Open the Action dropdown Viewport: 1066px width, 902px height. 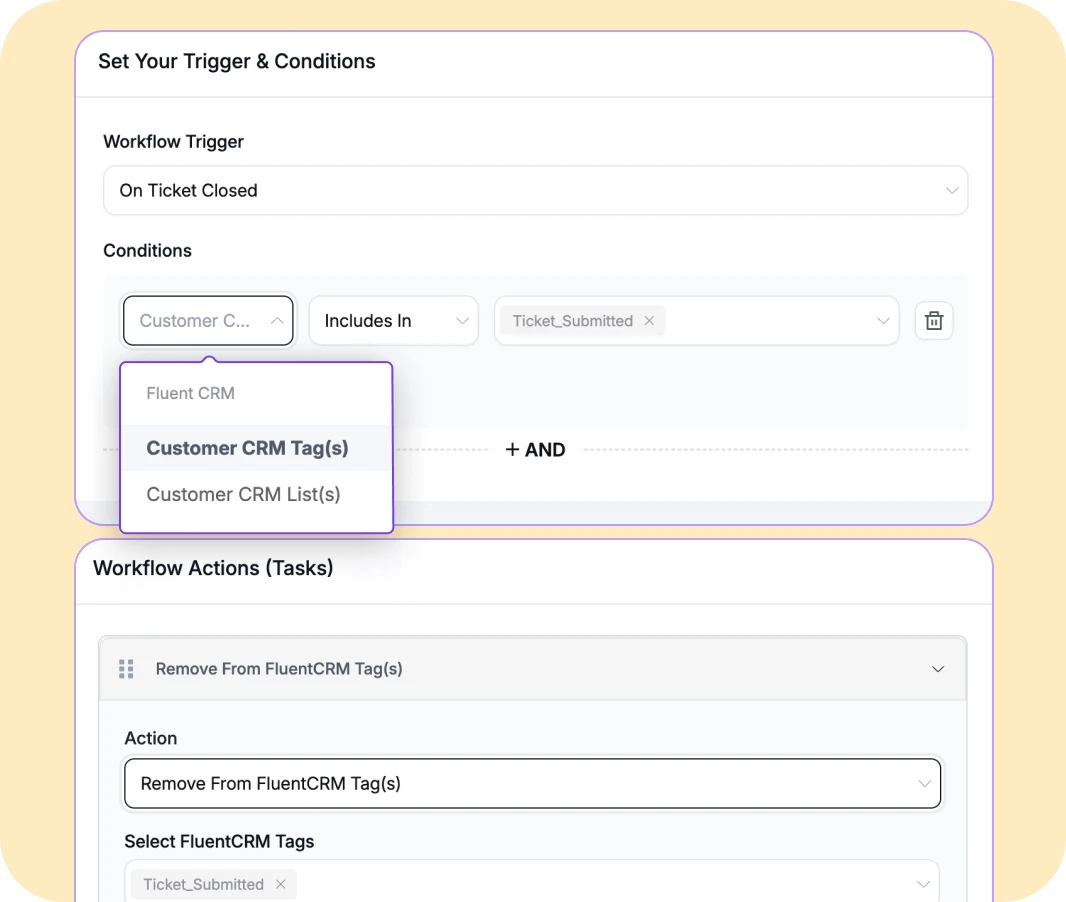(x=532, y=784)
